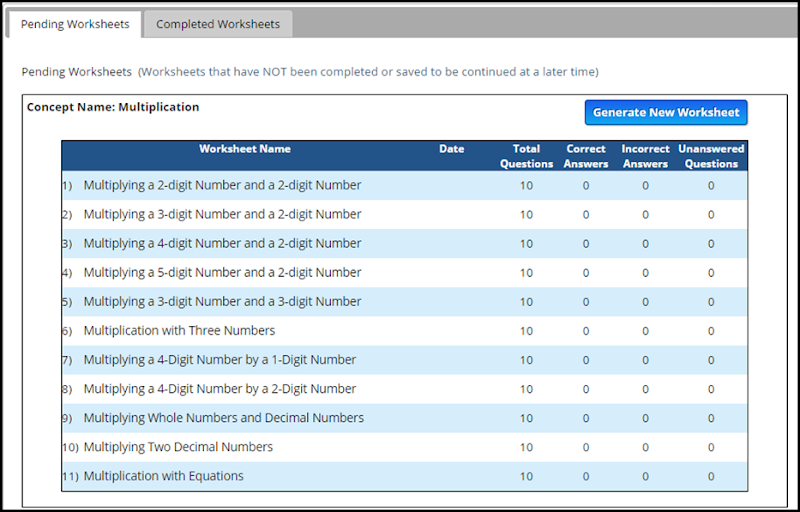This screenshot has width=800, height=512.
Task: Select Multiplying a 4-Digit Number by a 1-Digit Number
Action: [220, 360]
